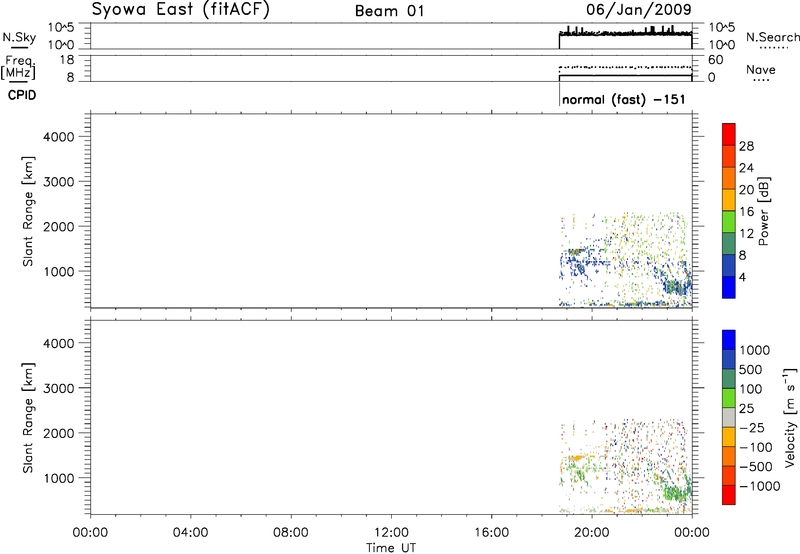Pick the blue top swatch above 1000 velocity

tap(729, 340)
